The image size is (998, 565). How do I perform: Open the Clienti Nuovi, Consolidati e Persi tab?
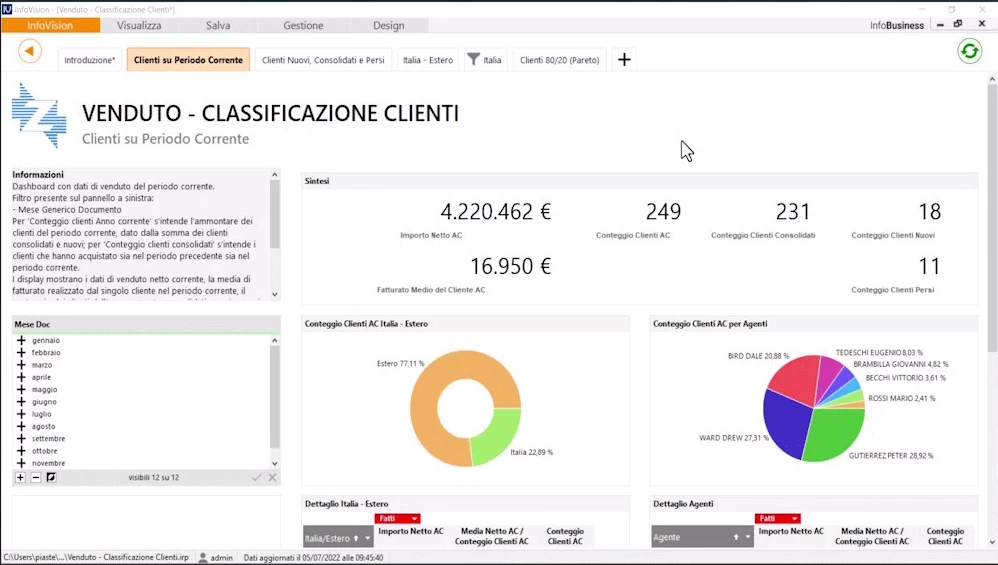coord(323,60)
